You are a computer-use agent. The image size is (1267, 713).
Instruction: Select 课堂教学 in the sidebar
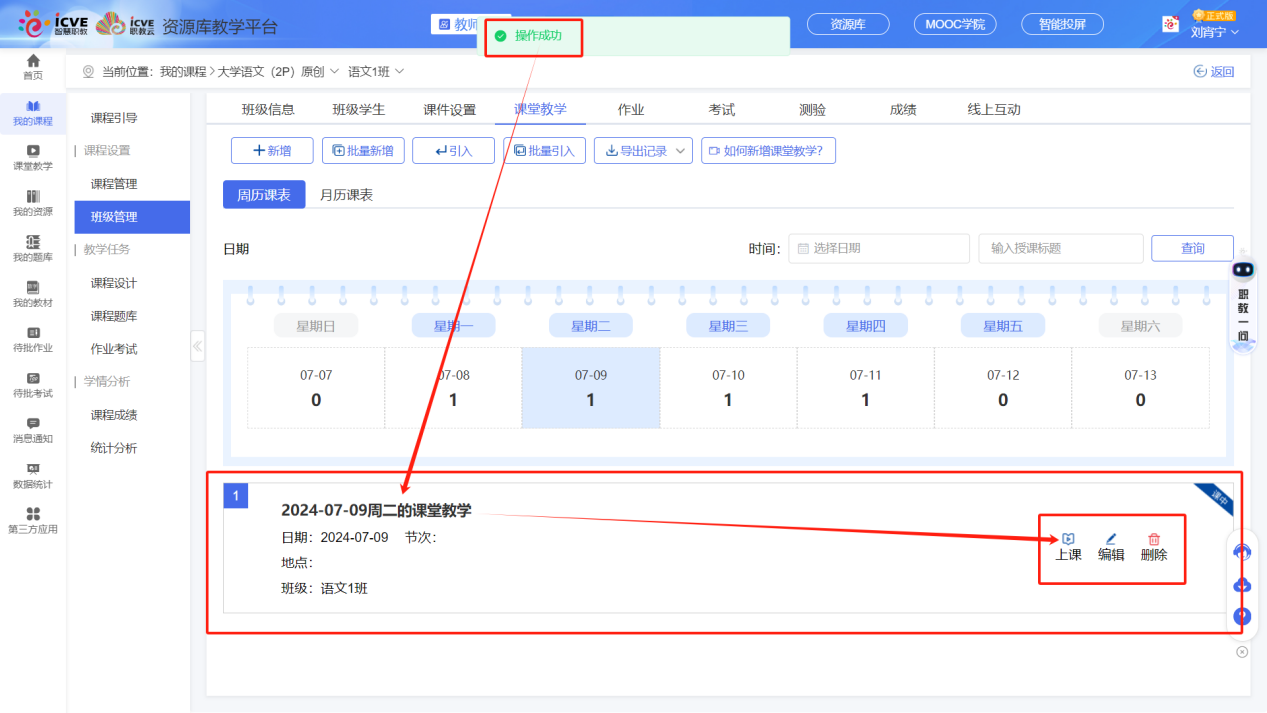pyautogui.click(x=33, y=155)
